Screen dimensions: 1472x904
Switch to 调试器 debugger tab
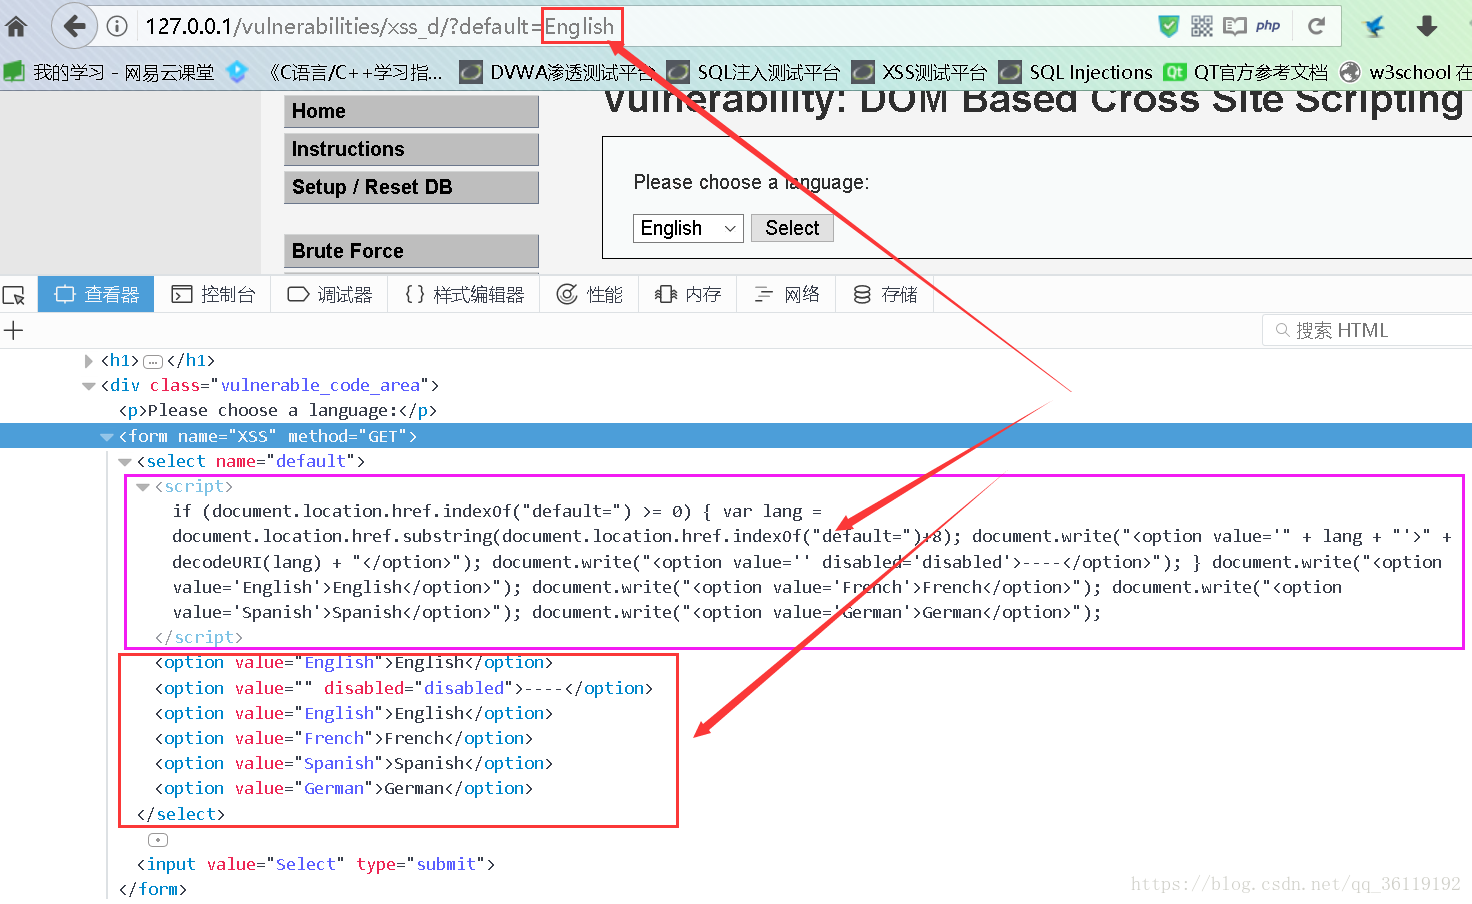(329, 294)
